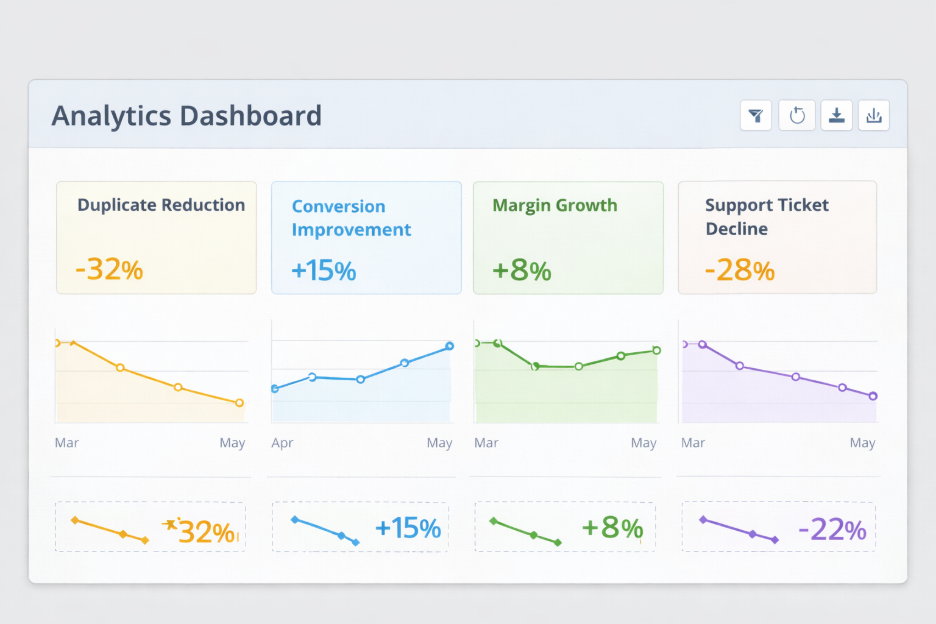Click the final point on purple chart
The image size is (936, 624).
[873, 396]
